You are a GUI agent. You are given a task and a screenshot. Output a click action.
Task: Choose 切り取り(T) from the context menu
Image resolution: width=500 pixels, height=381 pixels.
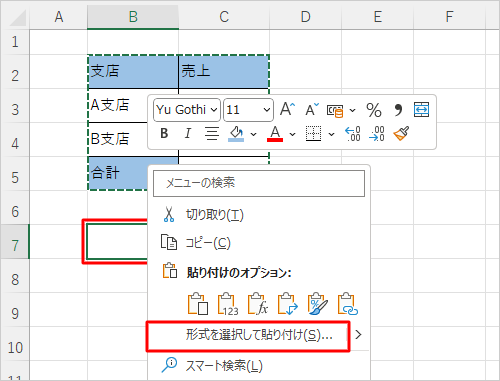pyautogui.click(x=259, y=215)
